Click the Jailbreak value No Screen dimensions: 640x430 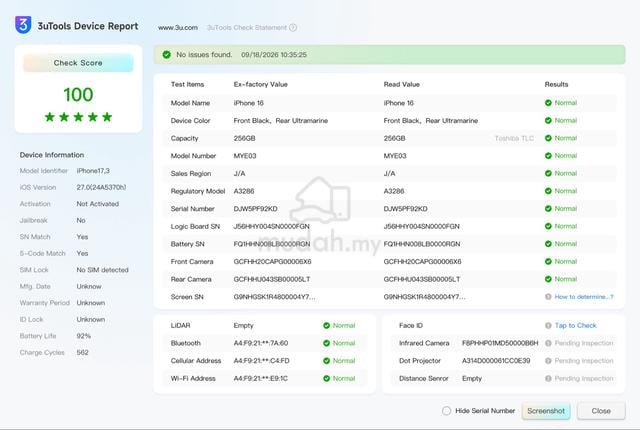pos(81,220)
